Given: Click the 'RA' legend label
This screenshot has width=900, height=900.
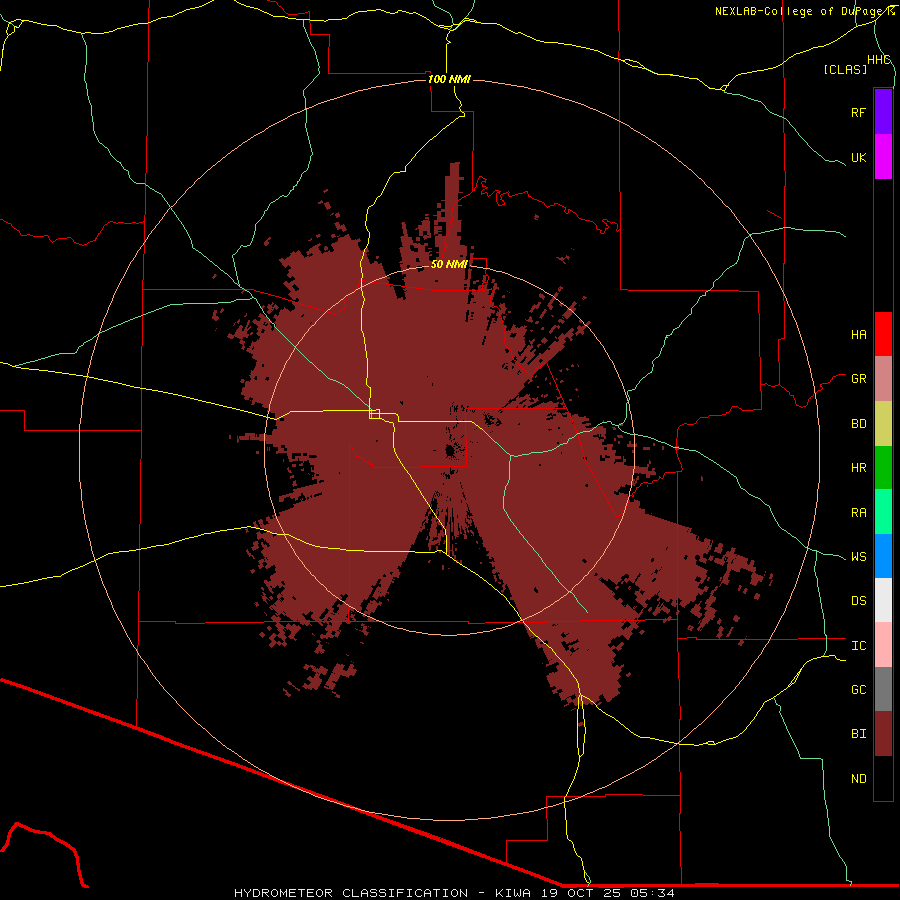Looking at the screenshot, I should tap(859, 513).
